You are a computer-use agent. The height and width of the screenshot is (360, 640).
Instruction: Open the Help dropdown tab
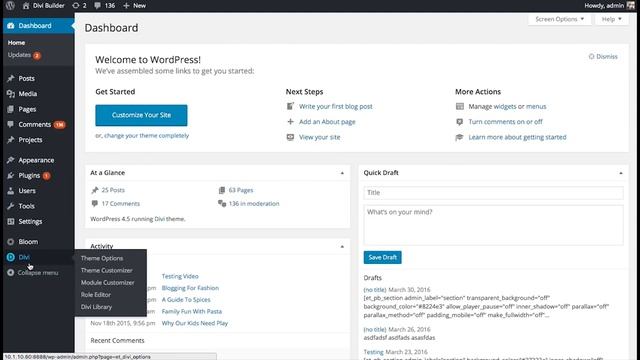[611, 19]
